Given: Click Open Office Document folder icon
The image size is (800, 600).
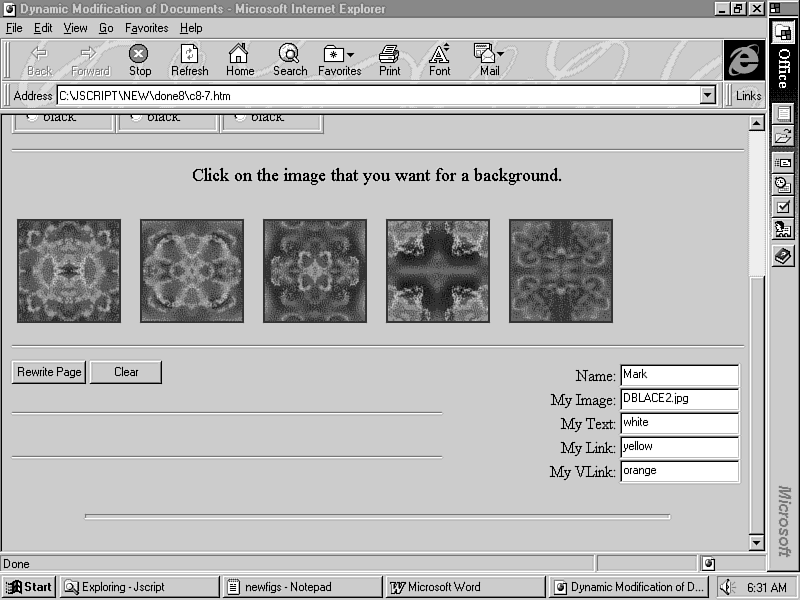Looking at the screenshot, I should point(783,136).
